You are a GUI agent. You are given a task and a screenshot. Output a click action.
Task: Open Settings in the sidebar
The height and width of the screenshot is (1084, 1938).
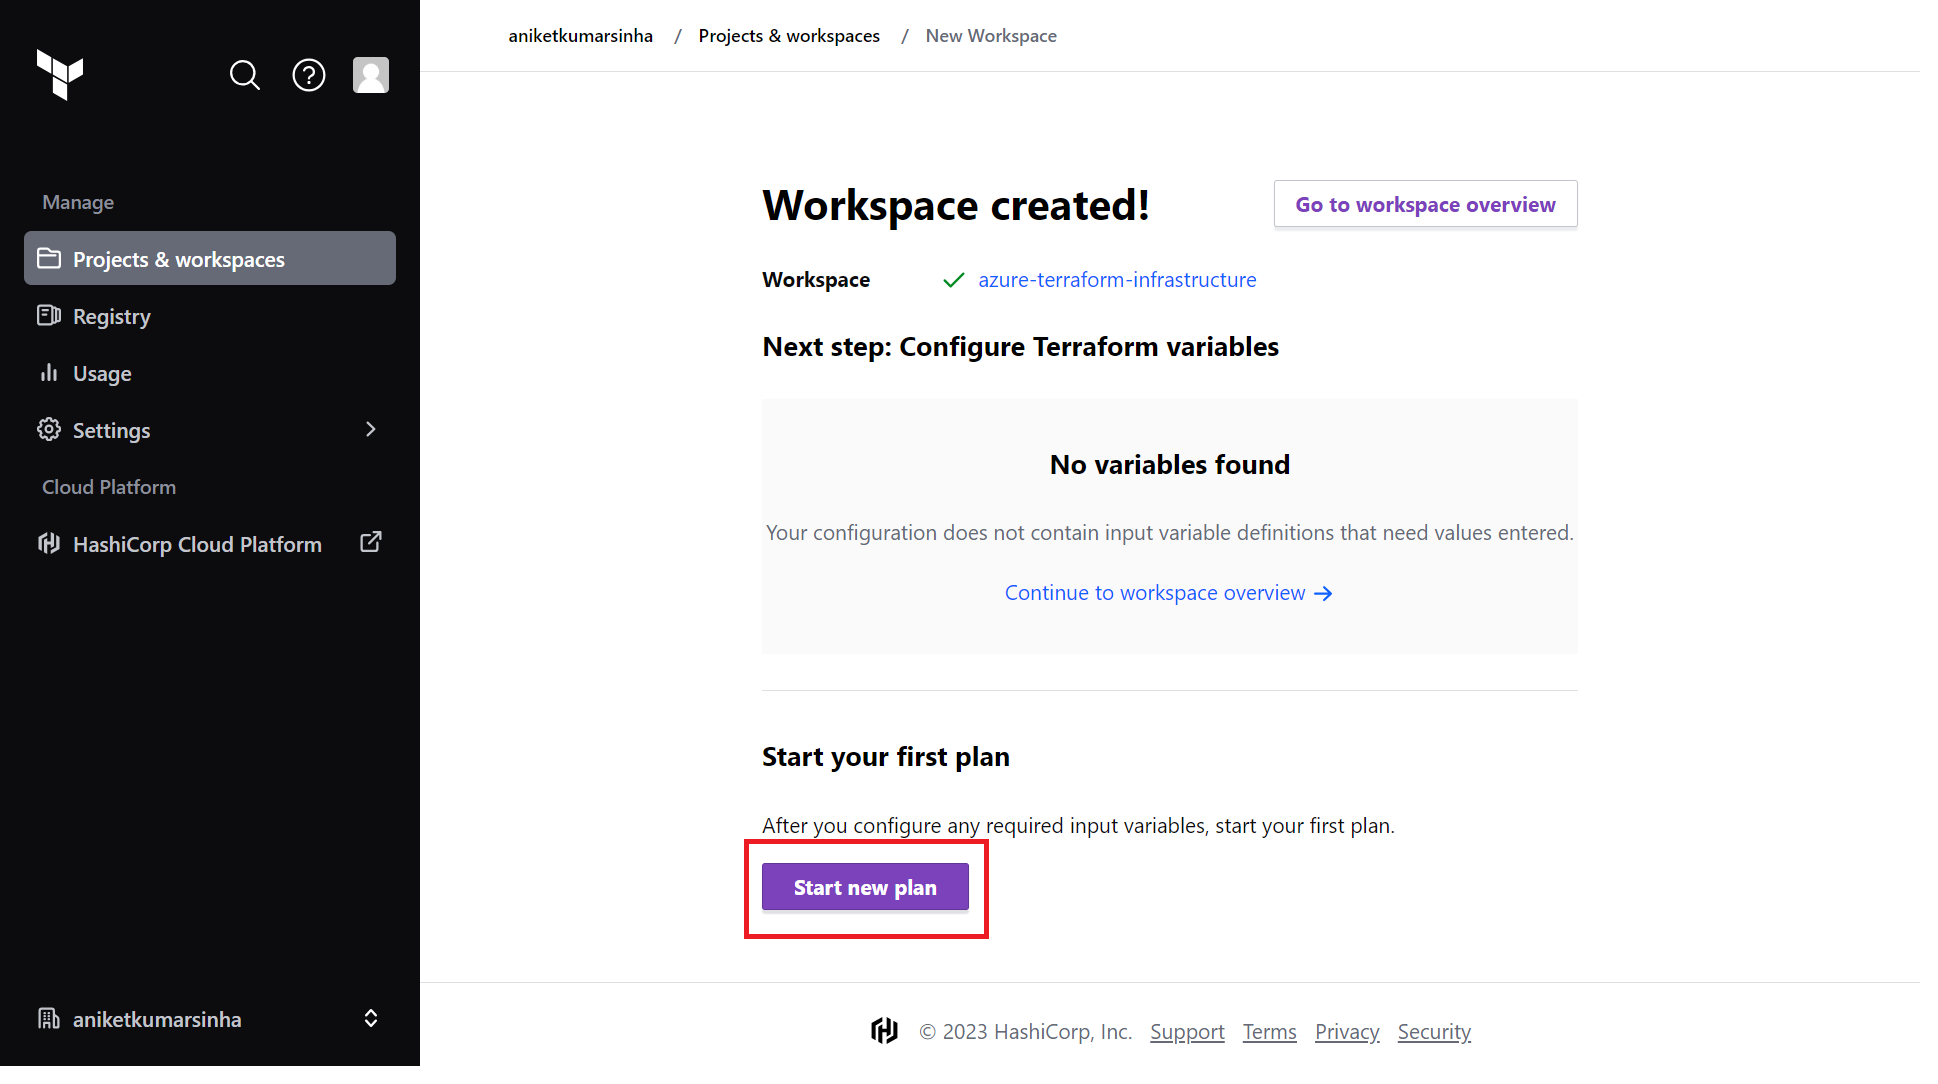click(x=210, y=430)
